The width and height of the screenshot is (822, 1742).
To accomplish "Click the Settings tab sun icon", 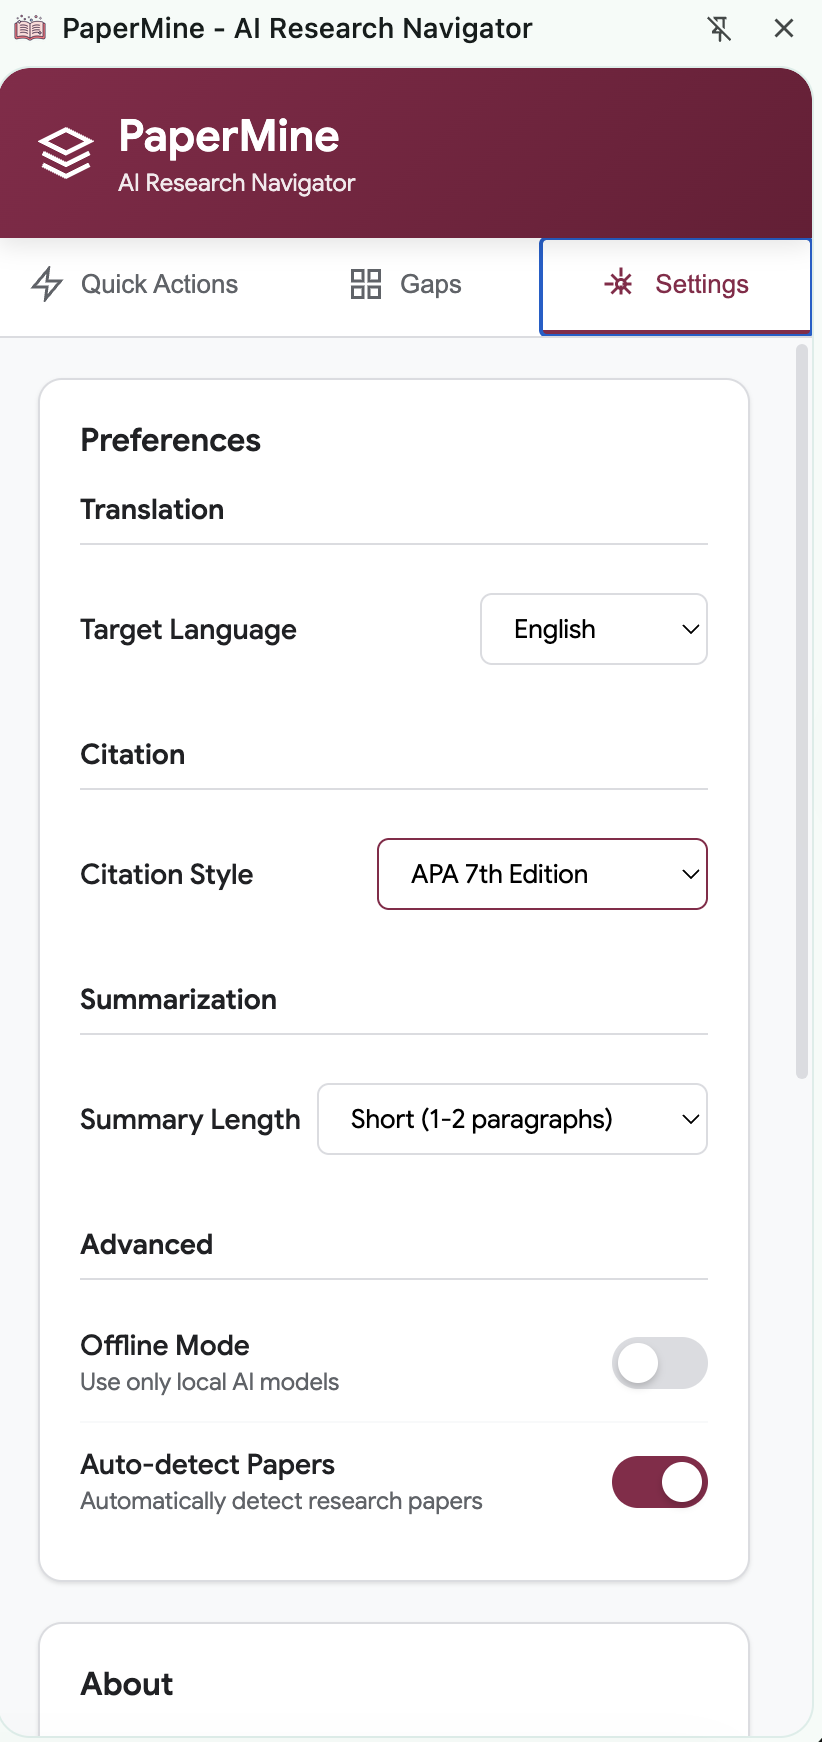I will (x=619, y=284).
